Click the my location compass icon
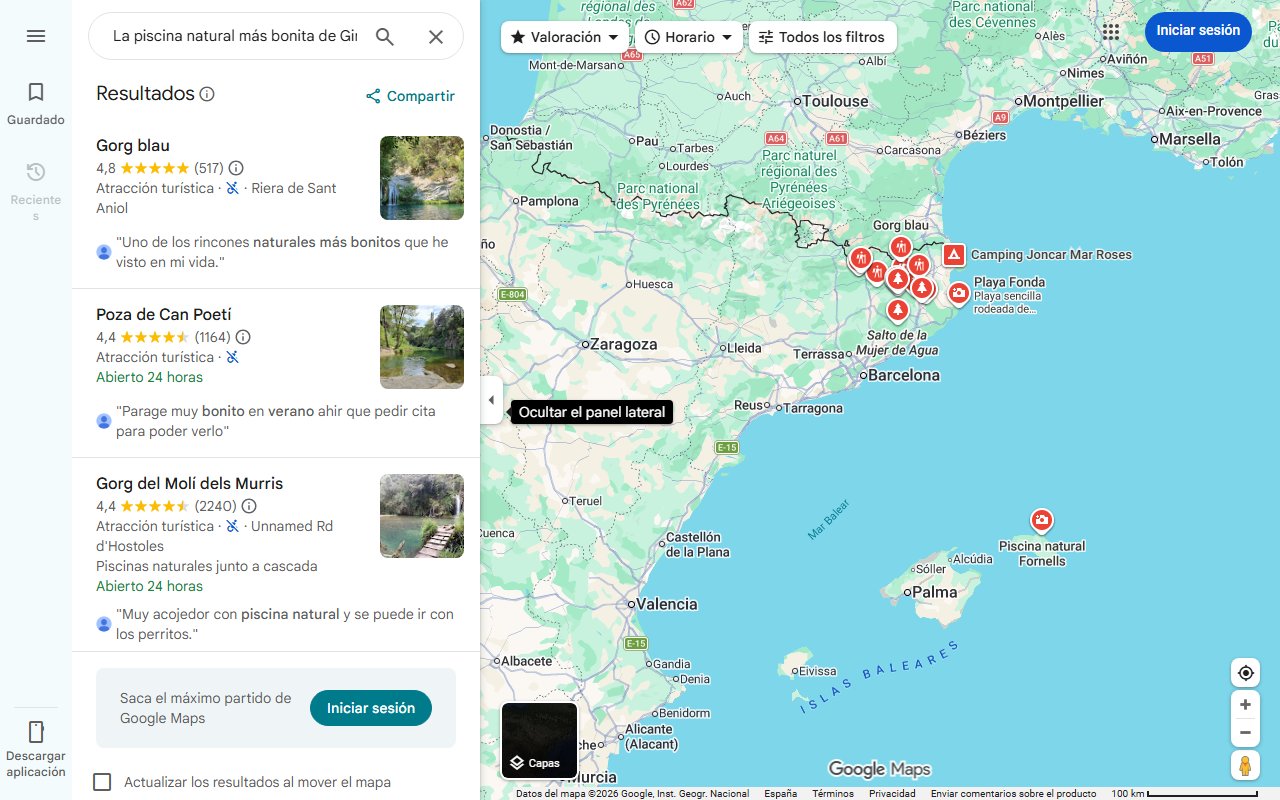The height and width of the screenshot is (800, 1280). point(1245,673)
